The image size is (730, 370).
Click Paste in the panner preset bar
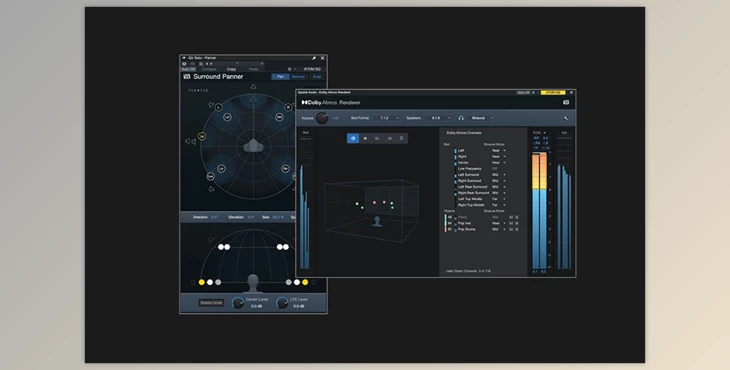254,69
